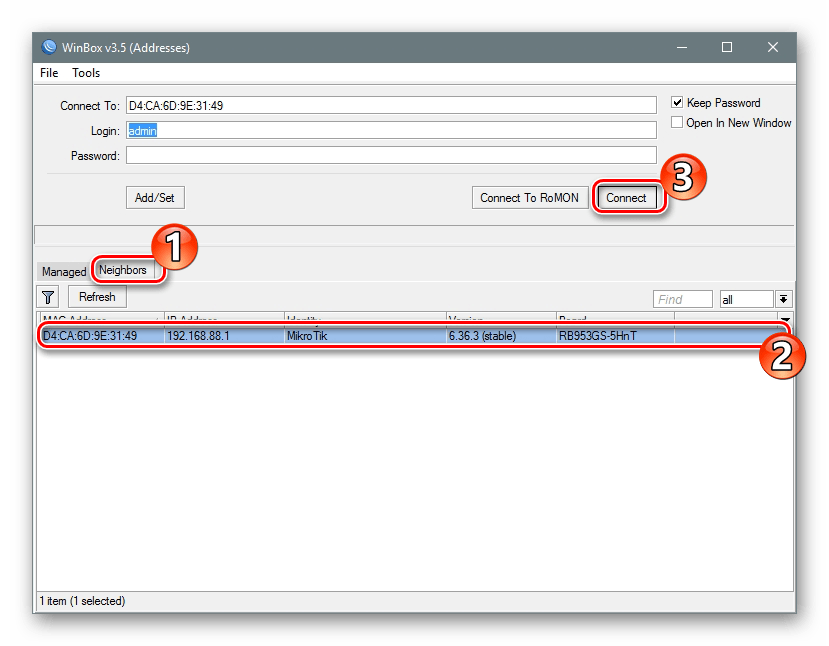This screenshot has height=646, width=829.
Task: Select the 'all' filter combo field
Action: [747, 299]
